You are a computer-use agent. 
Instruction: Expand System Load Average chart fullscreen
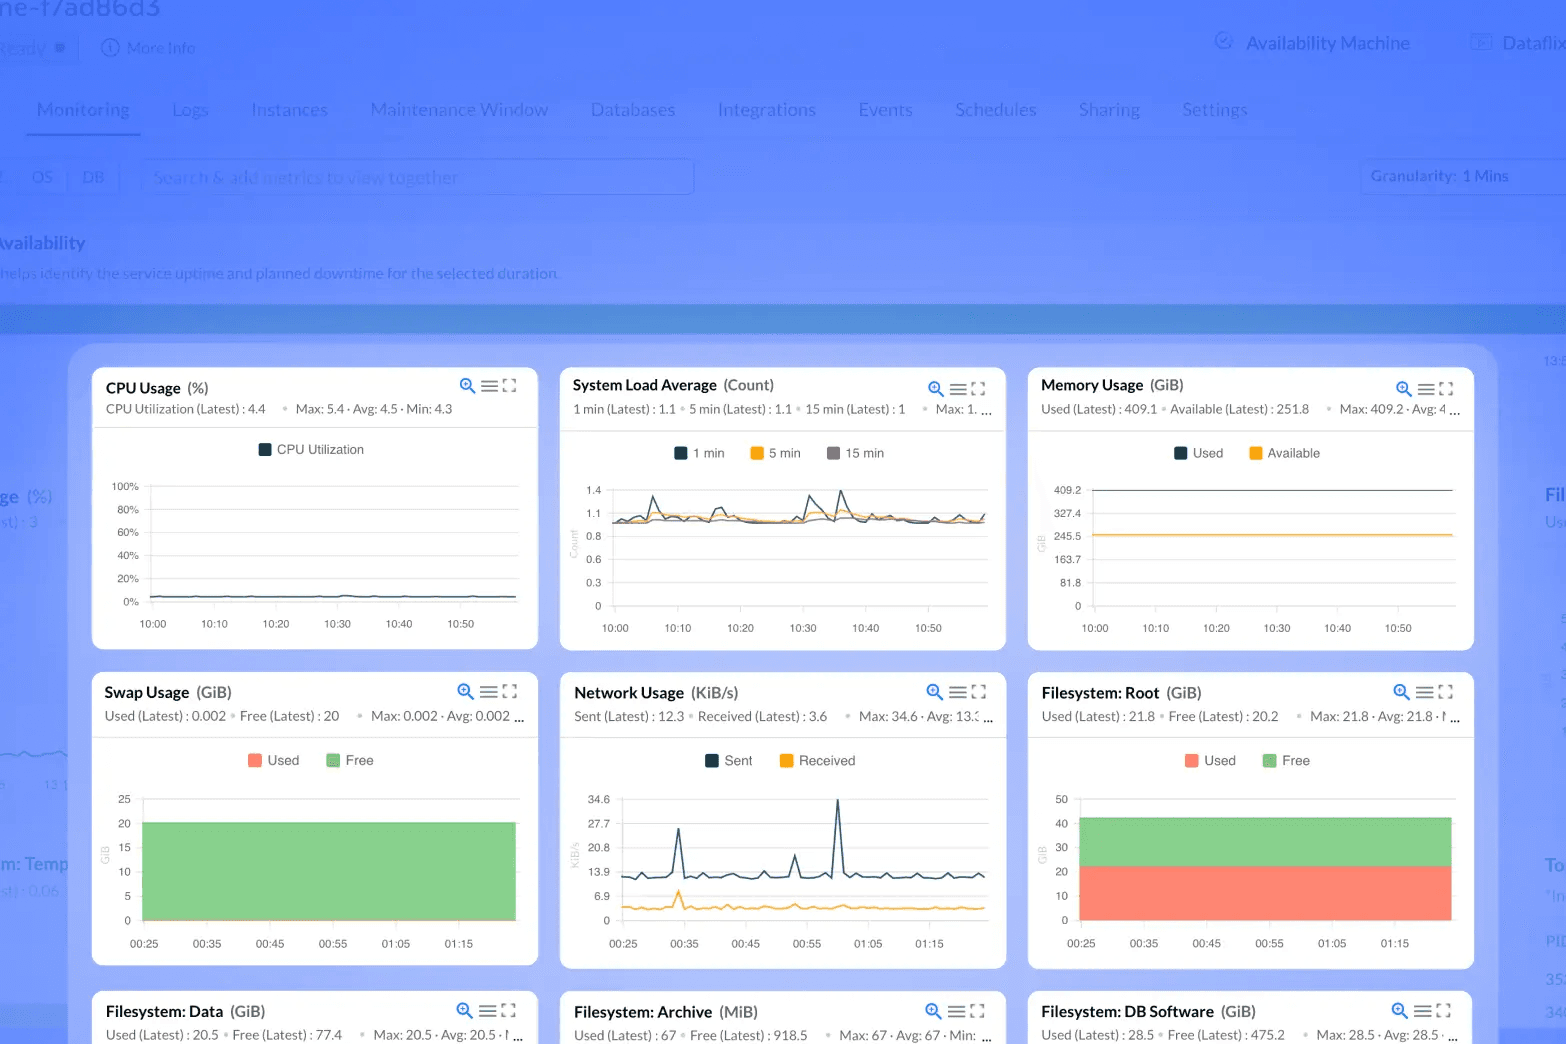(978, 389)
